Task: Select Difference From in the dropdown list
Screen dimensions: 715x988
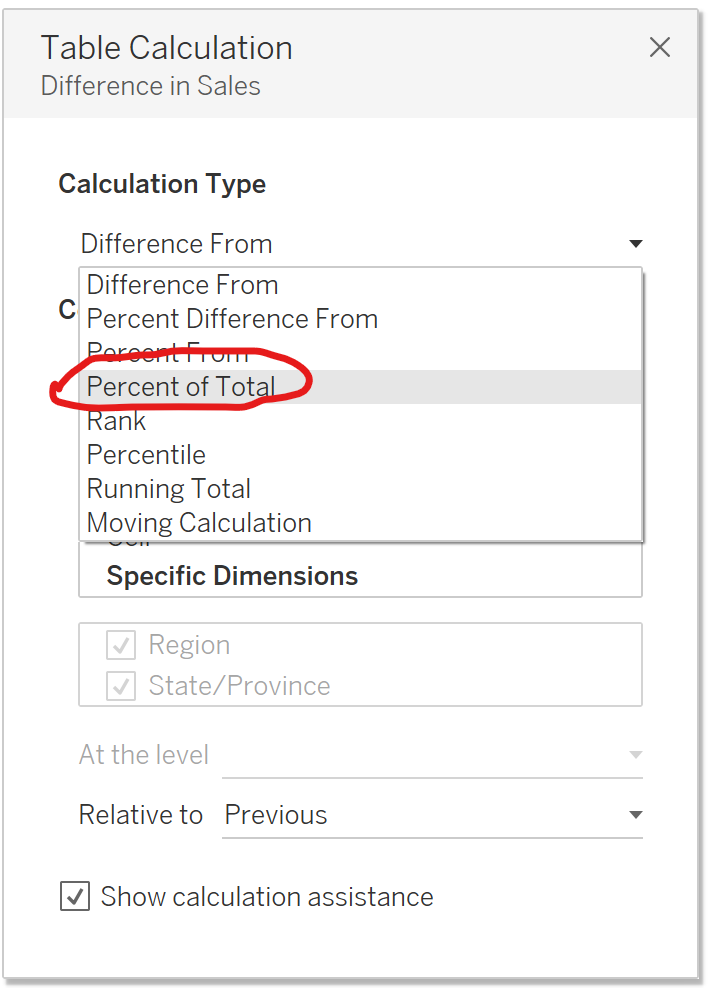Action: tap(182, 285)
